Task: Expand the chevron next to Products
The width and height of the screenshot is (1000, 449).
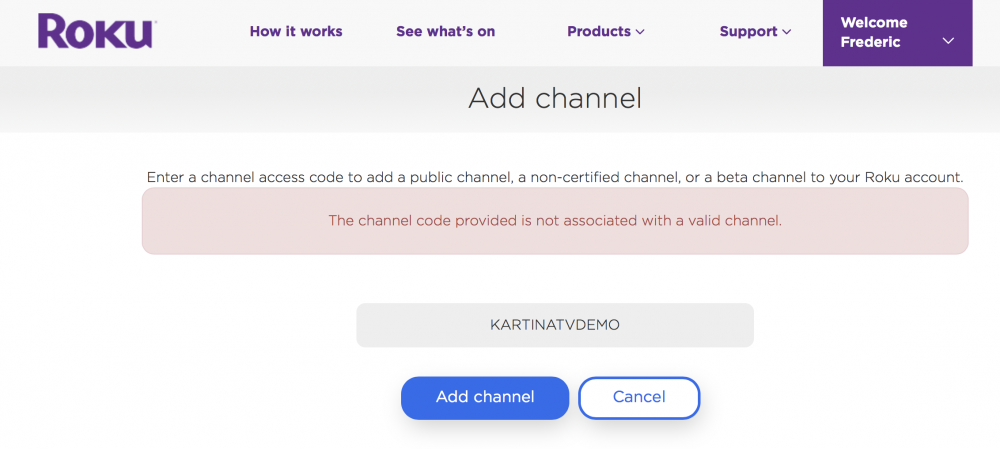Action: click(640, 32)
